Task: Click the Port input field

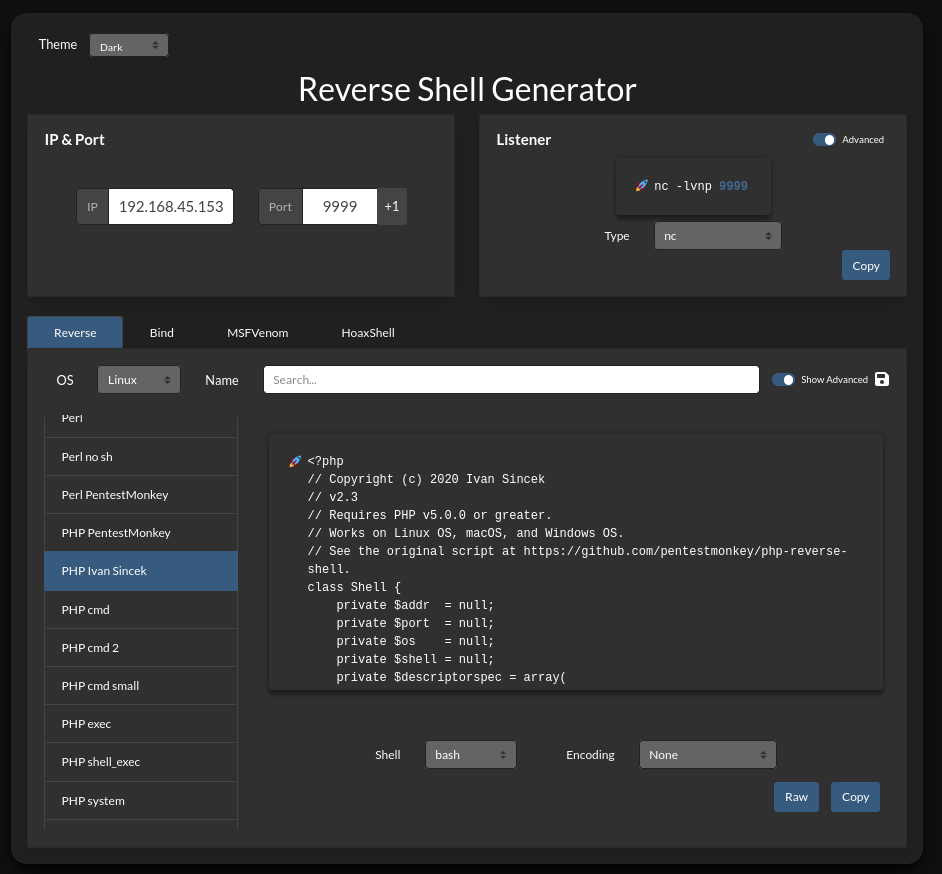Action: [x=340, y=207]
